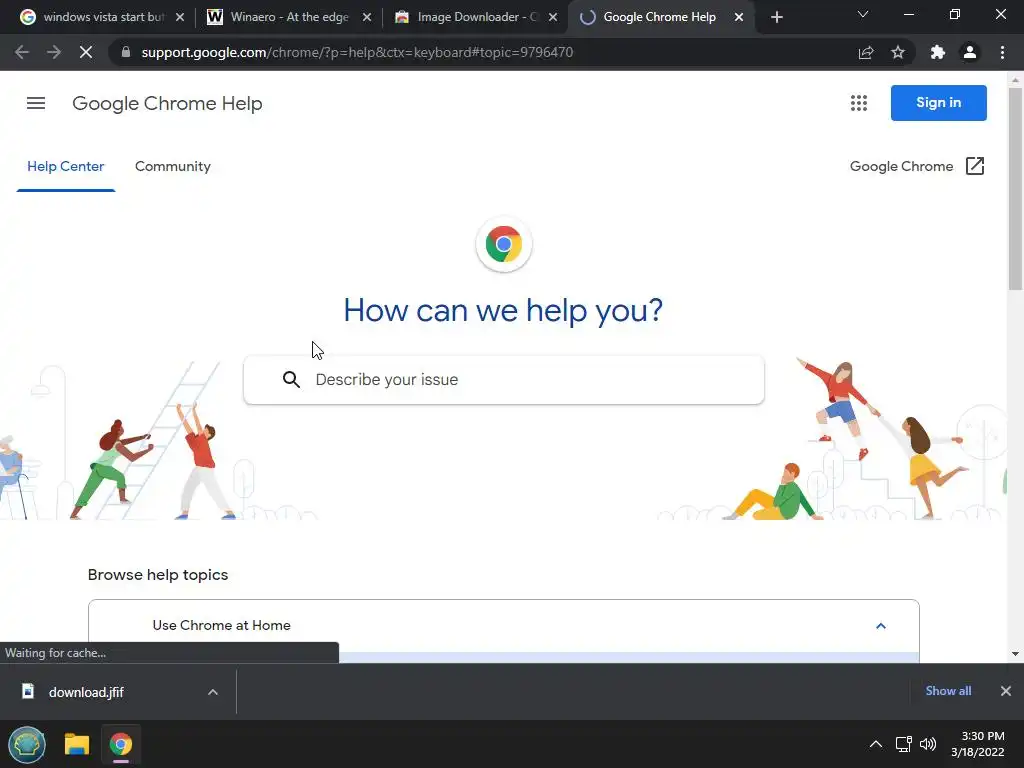Switch to the Help Center tab
1024x768 pixels.
(65, 167)
